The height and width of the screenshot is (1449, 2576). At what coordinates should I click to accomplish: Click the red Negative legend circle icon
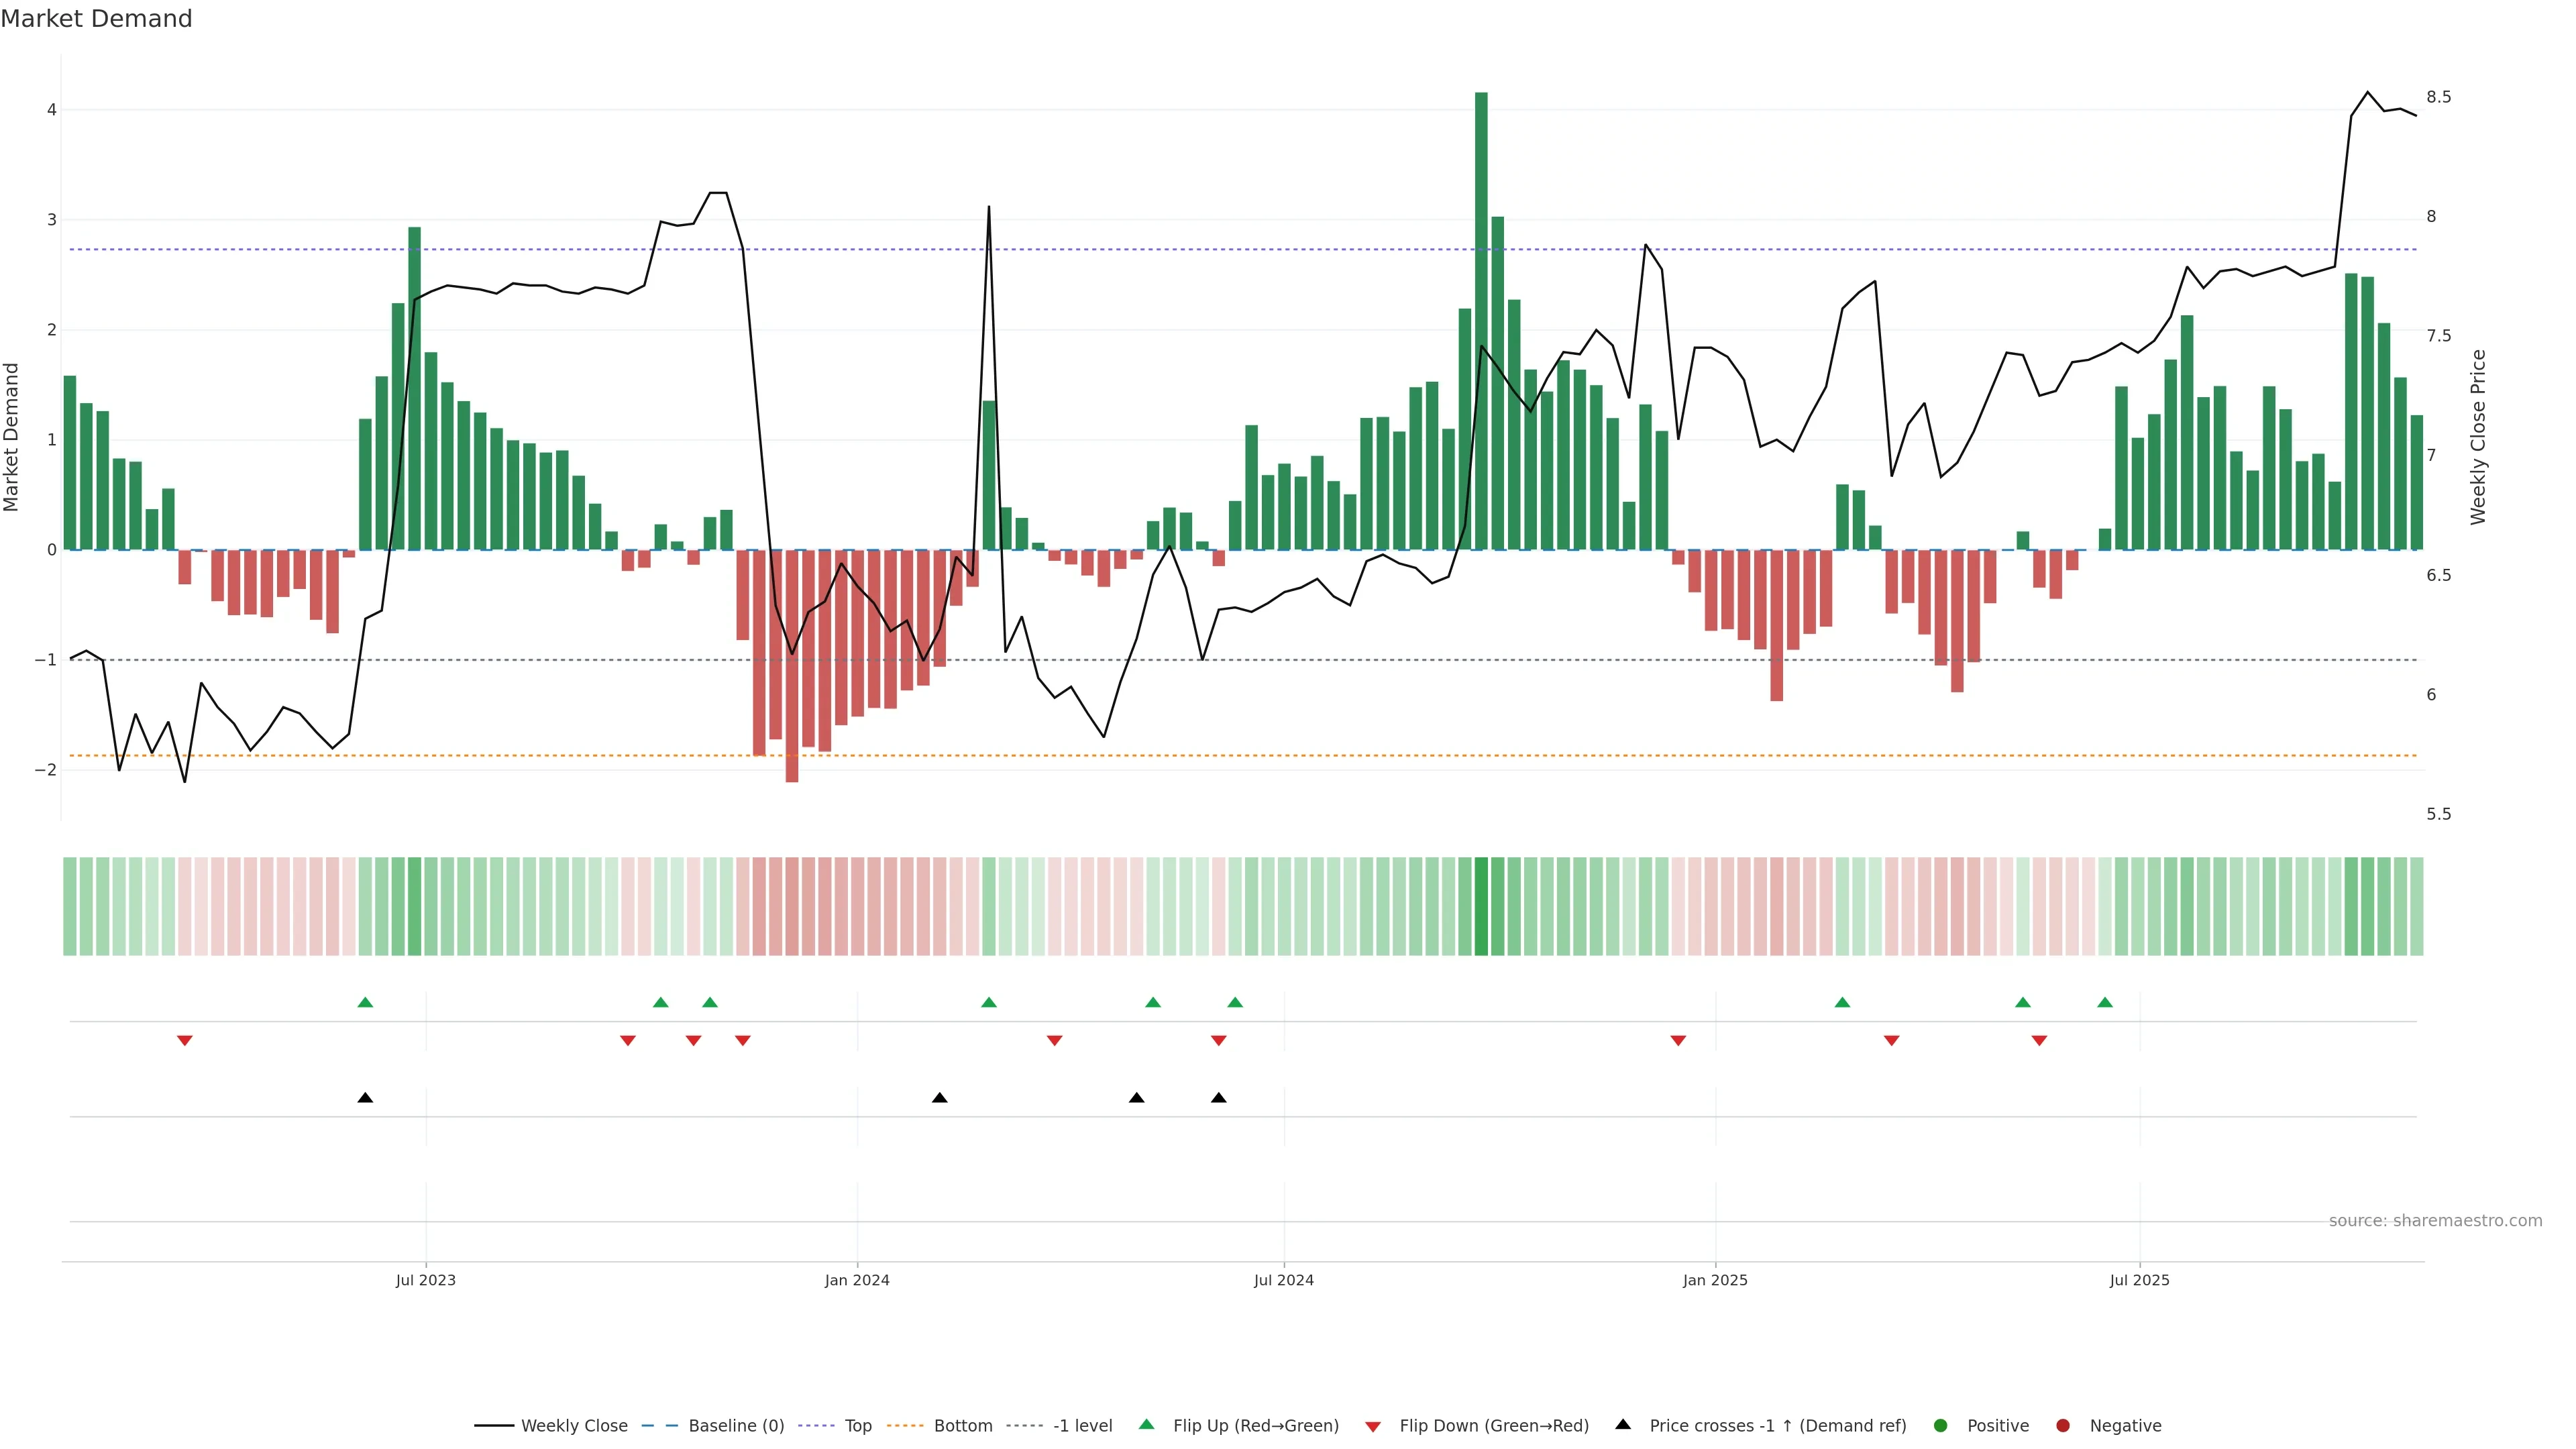coord(2063,1426)
